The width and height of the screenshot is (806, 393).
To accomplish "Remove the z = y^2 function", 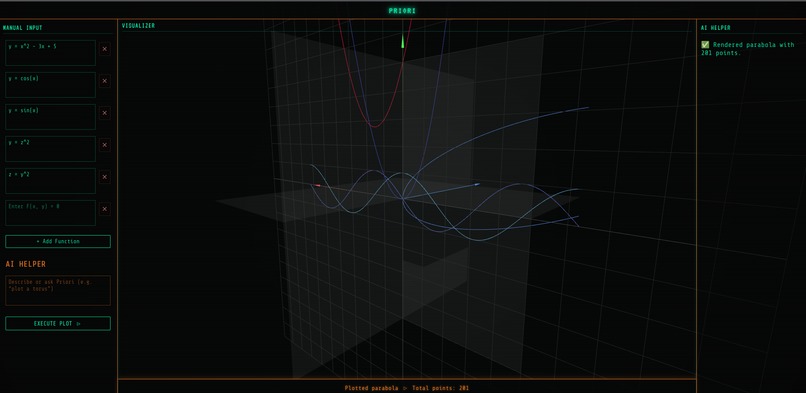I will coord(105,177).
